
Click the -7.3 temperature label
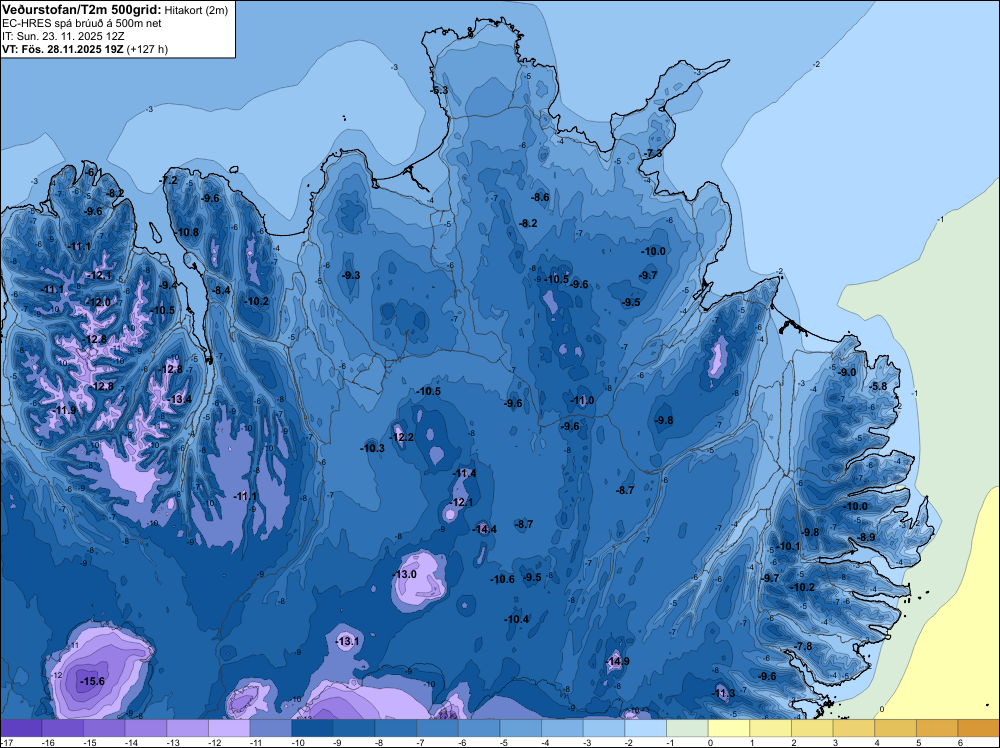click(x=653, y=154)
